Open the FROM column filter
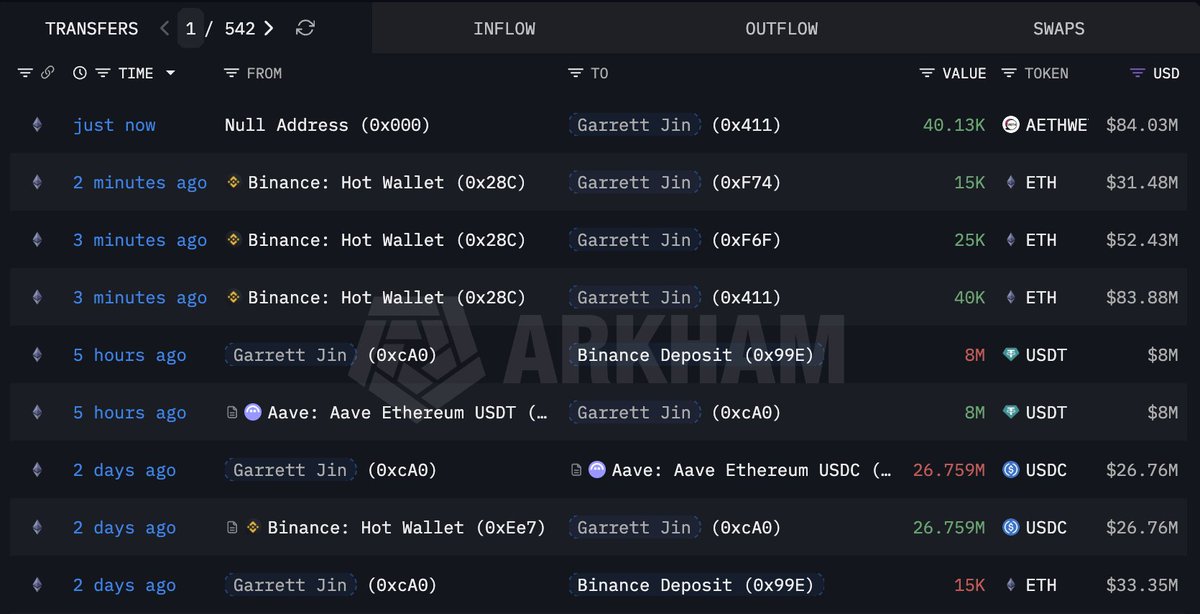Image resolution: width=1200 pixels, height=614 pixels. click(231, 73)
